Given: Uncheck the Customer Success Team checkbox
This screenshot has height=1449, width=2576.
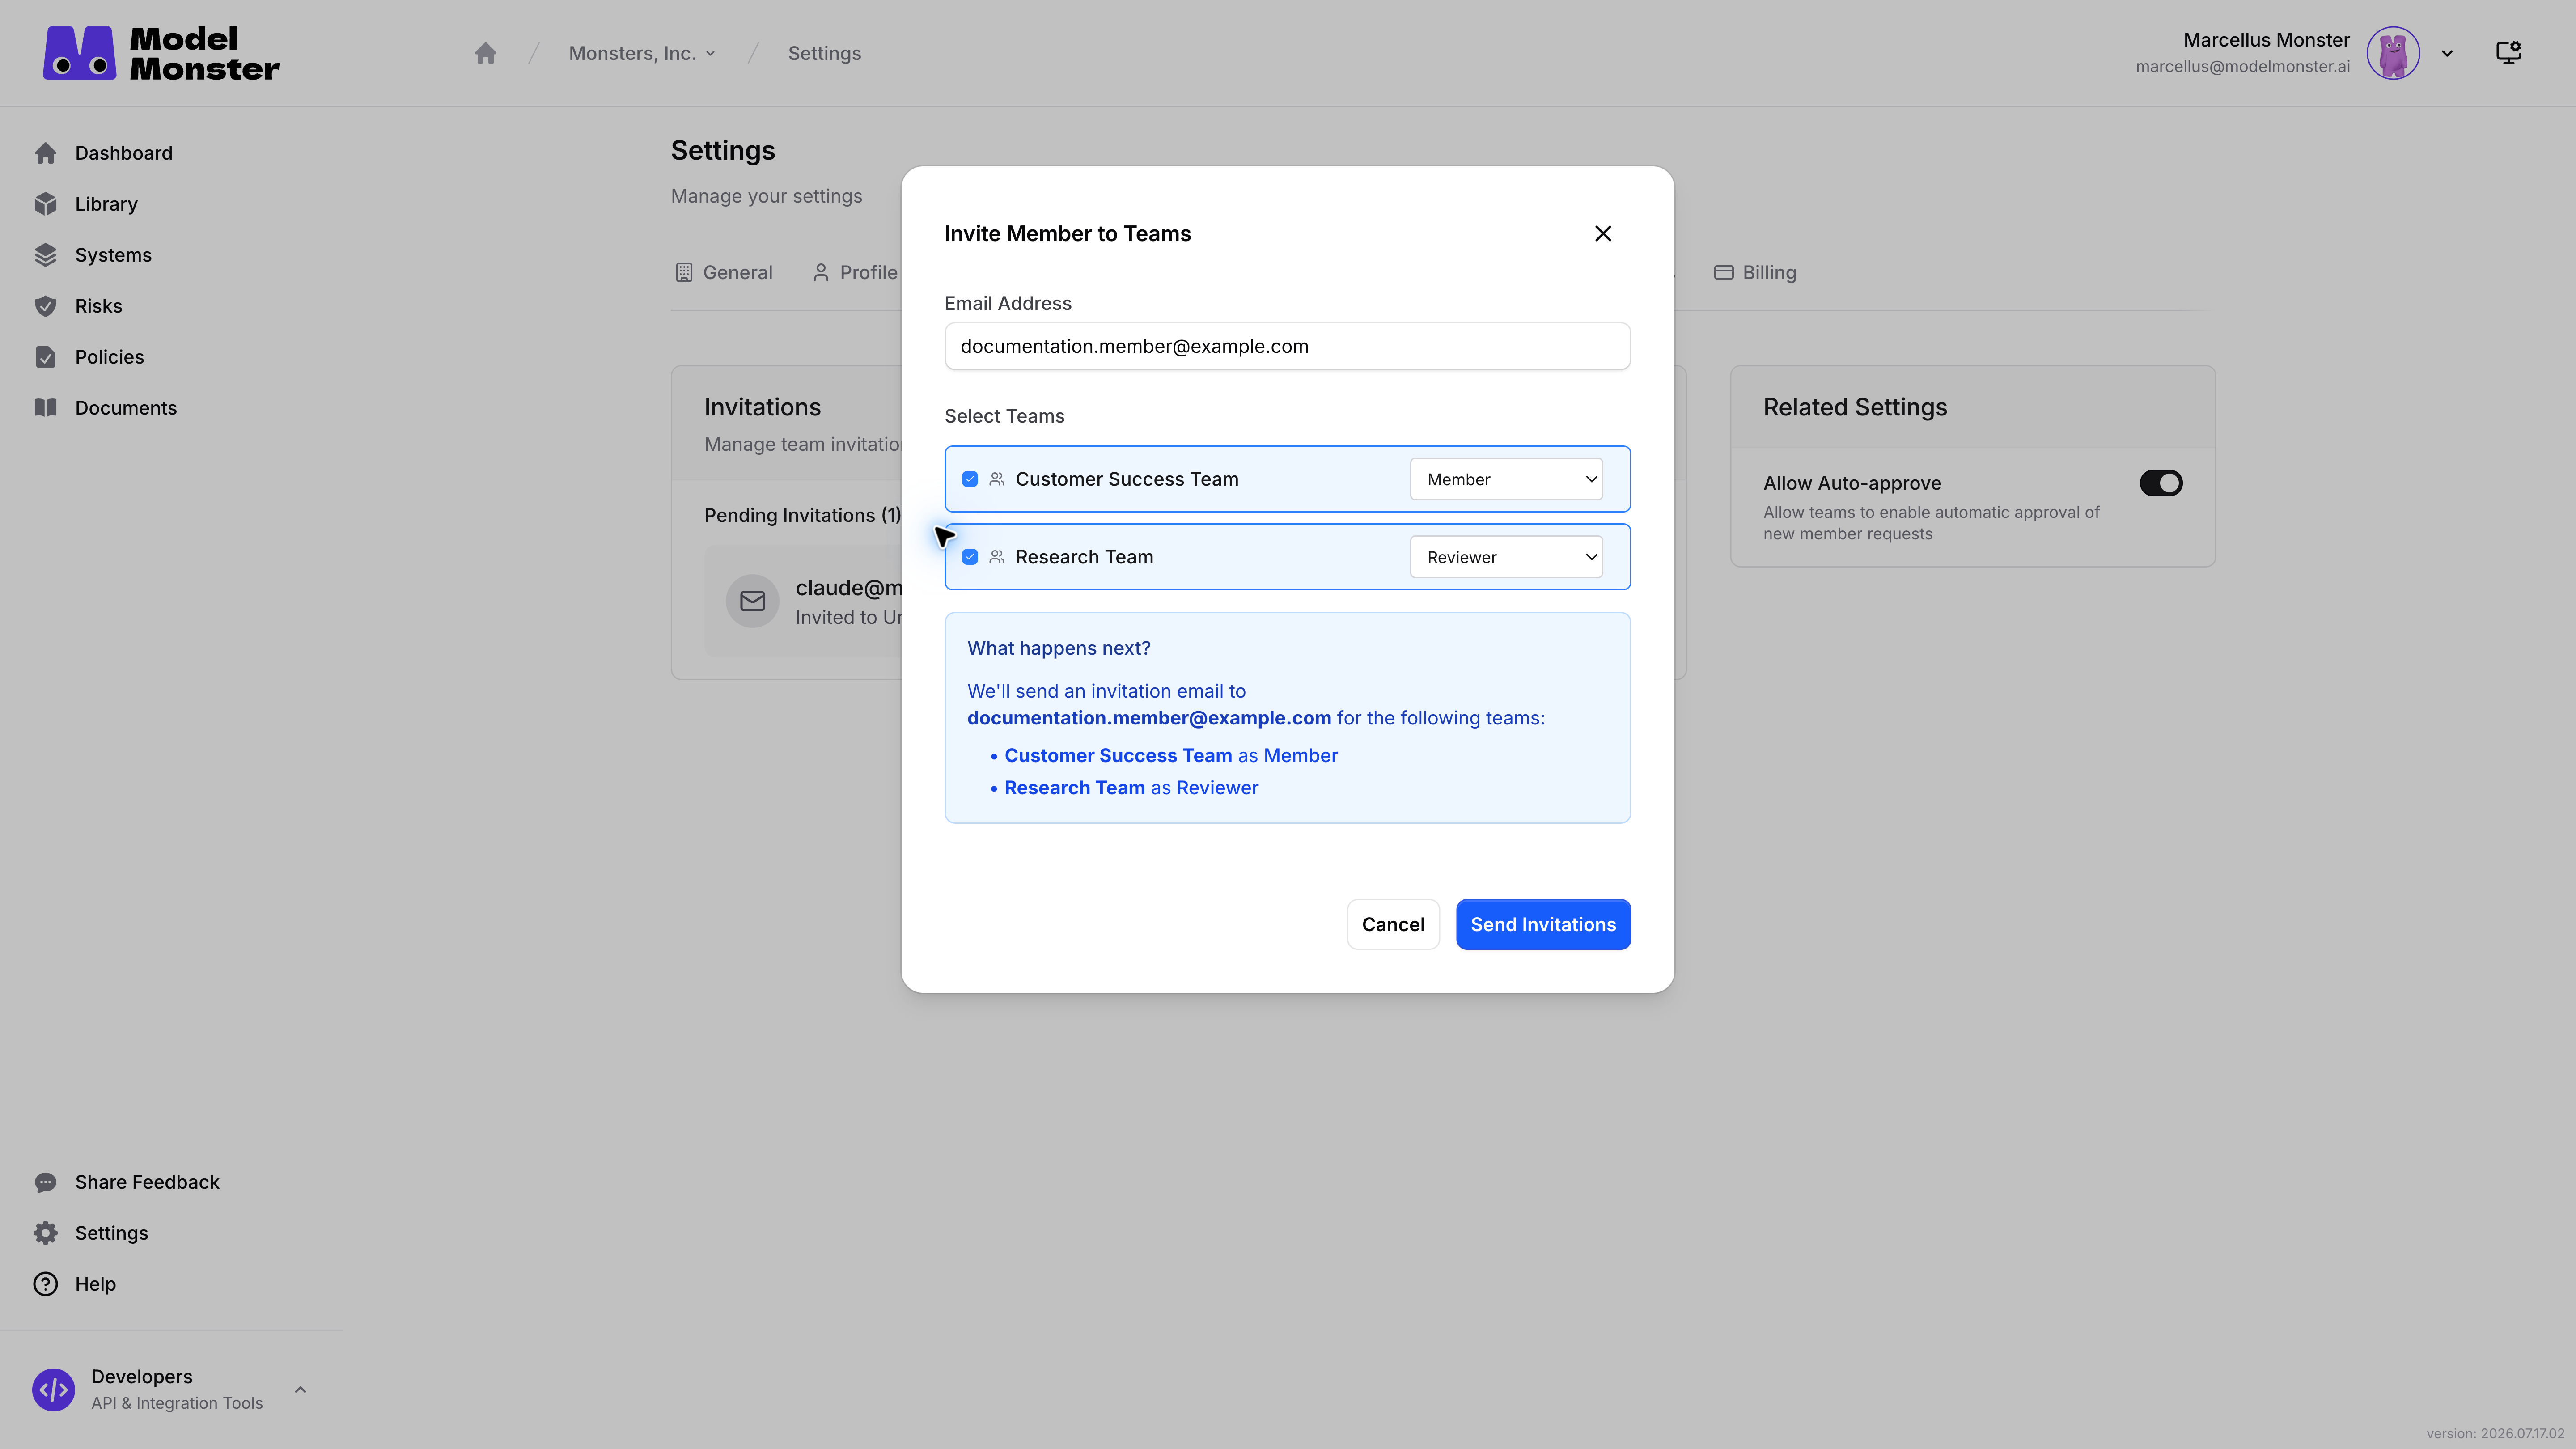Looking at the screenshot, I should (x=970, y=479).
